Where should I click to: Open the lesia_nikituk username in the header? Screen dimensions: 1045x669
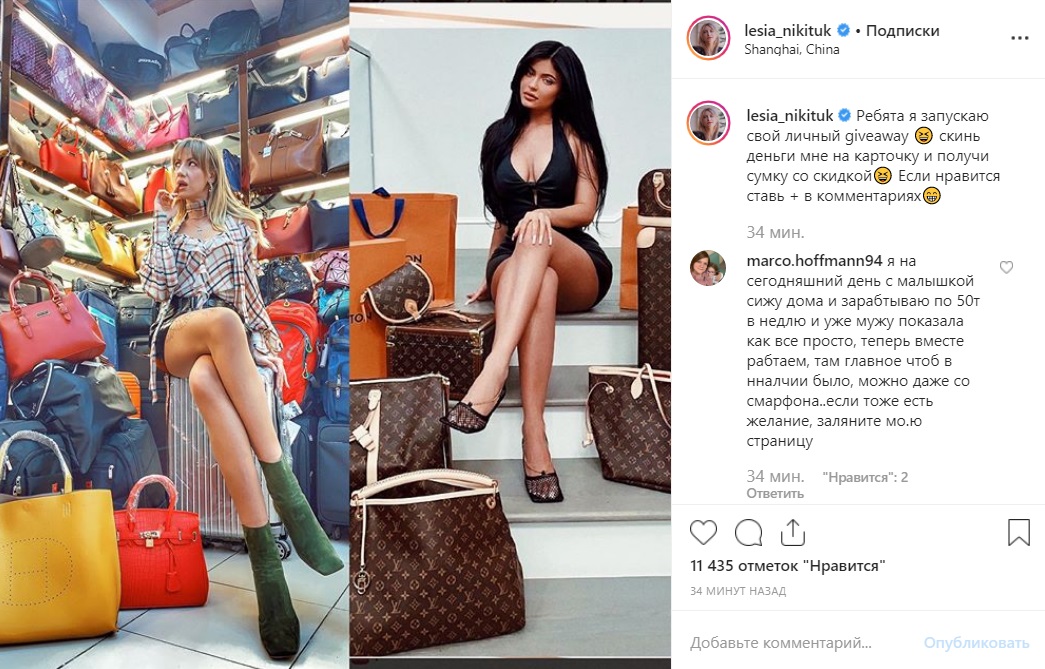(x=788, y=31)
